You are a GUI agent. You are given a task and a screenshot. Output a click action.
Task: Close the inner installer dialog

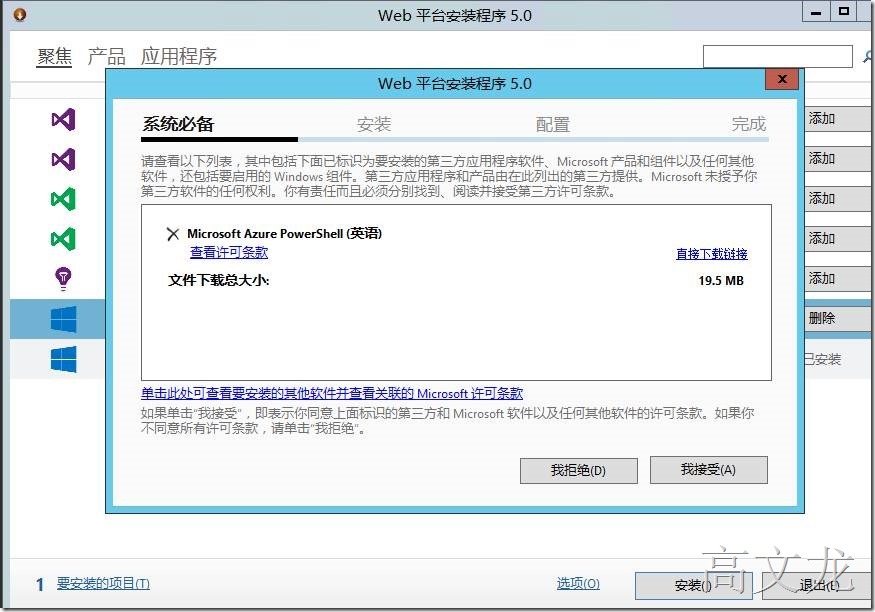point(782,79)
